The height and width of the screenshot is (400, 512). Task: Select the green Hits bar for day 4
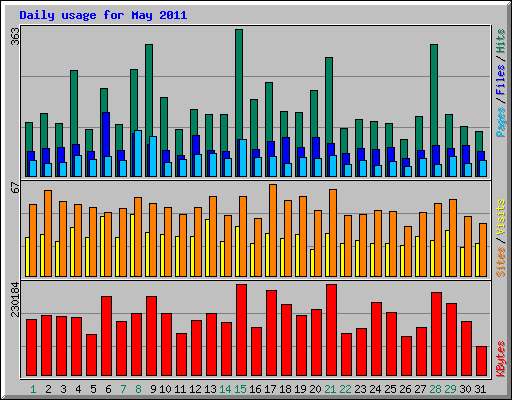point(74,107)
